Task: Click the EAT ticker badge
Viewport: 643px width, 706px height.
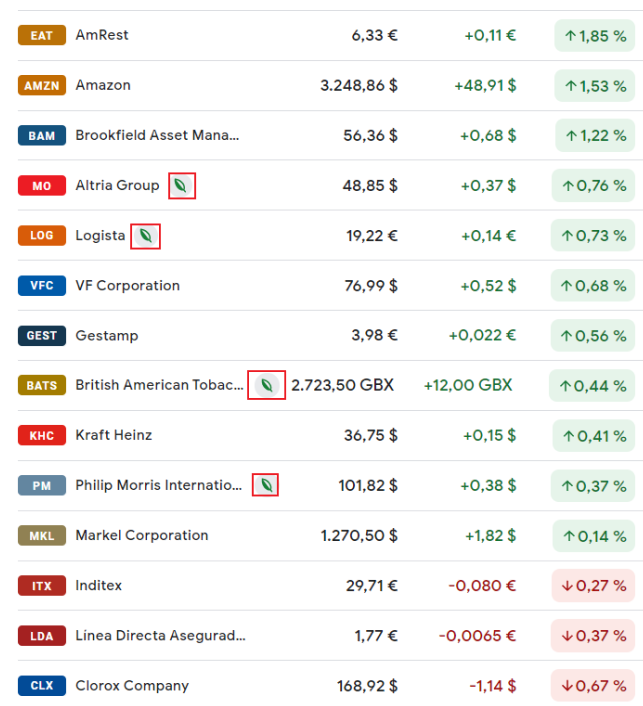Action: [x=41, y=35]
